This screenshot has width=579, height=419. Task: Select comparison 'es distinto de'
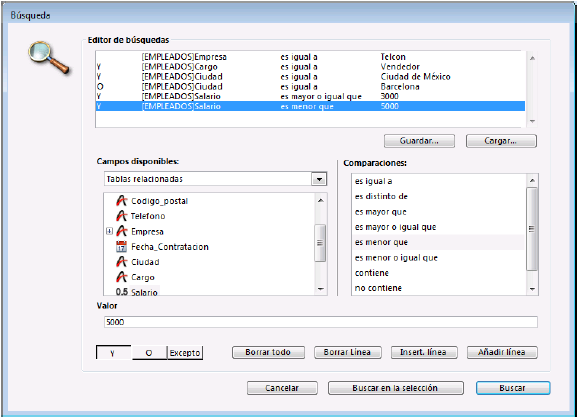(381, 196)
